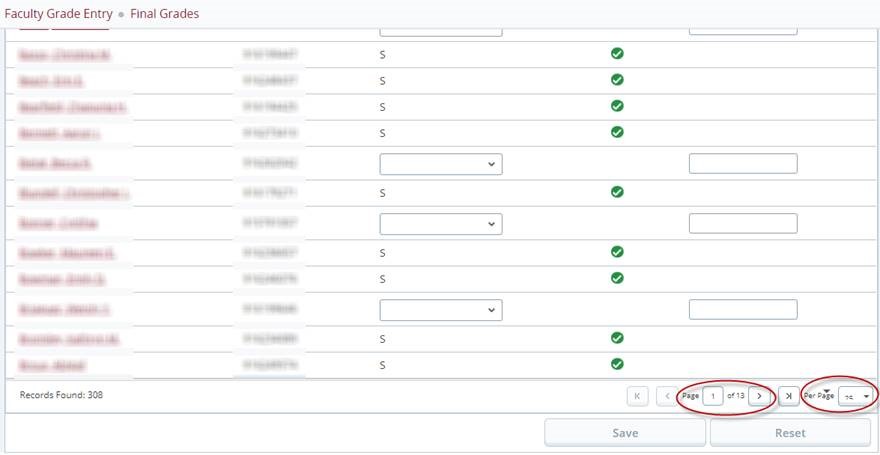Select the Final Grades breadcrumb
Viewport: 880px width, 455px height.
coord(164,14)
